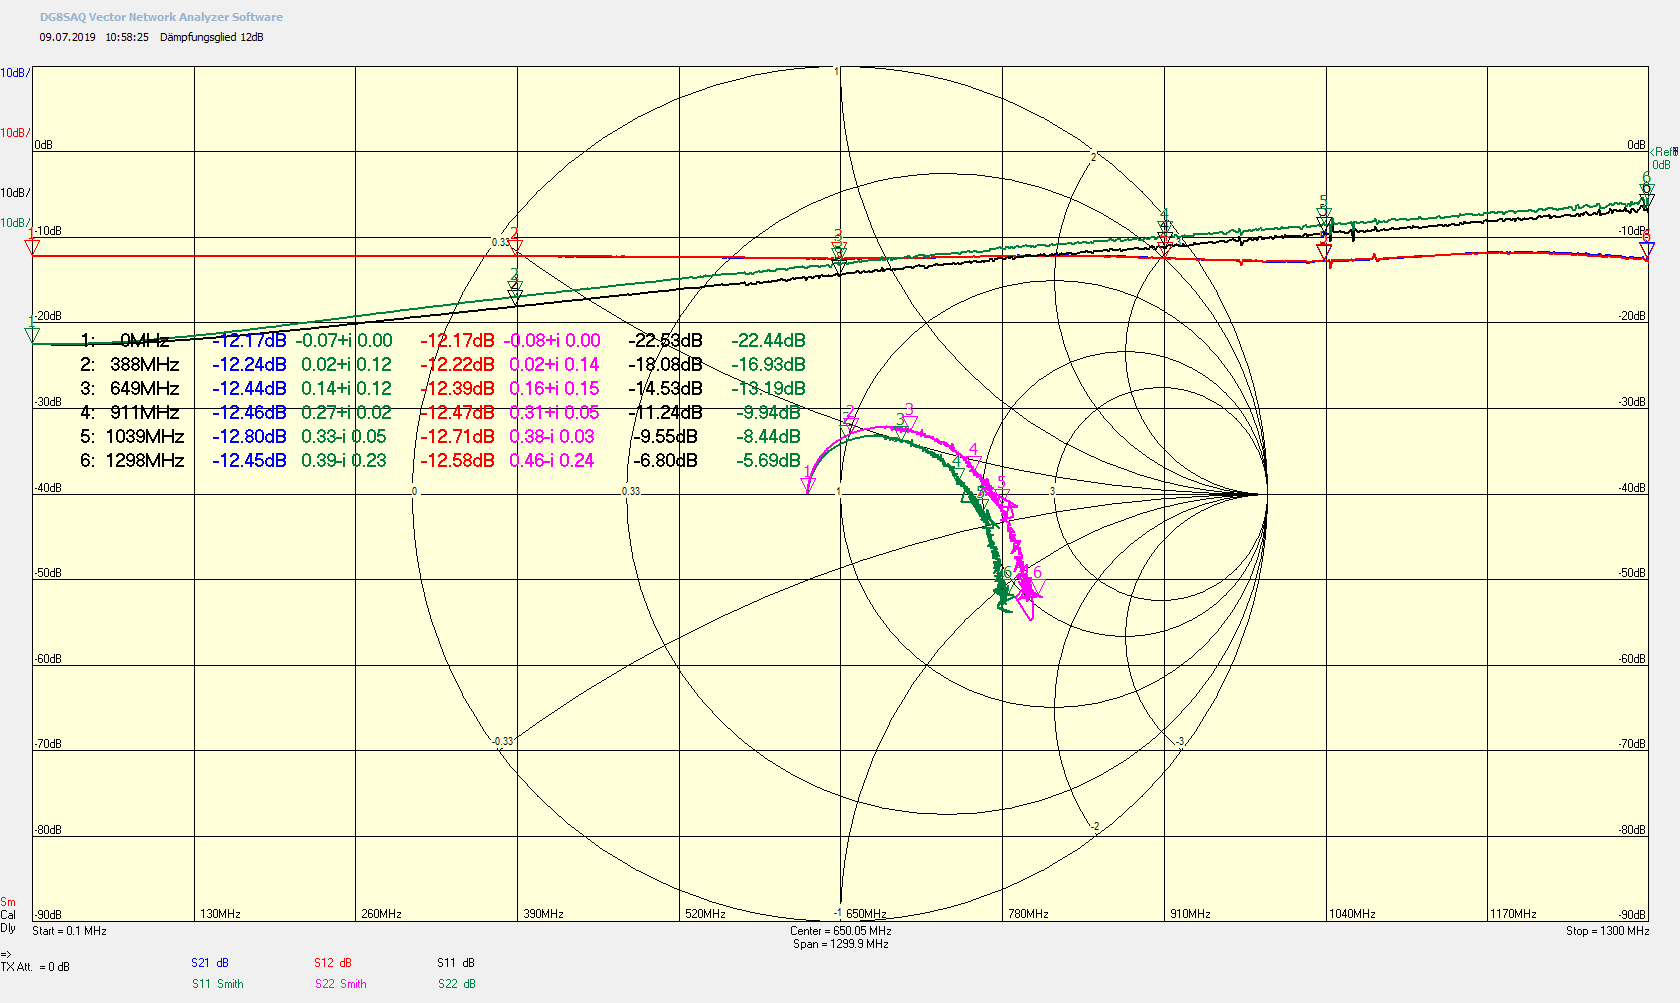Click the 1170MHz frequency axis label
This screenshot has width=1680, height=1003.
tap(1513, 914)
